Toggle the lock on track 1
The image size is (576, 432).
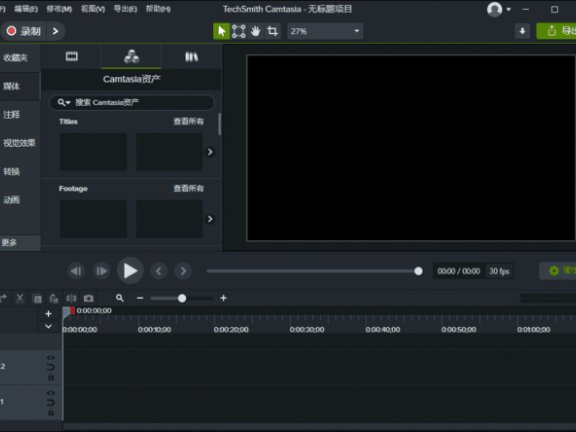(x=51, y=413)
